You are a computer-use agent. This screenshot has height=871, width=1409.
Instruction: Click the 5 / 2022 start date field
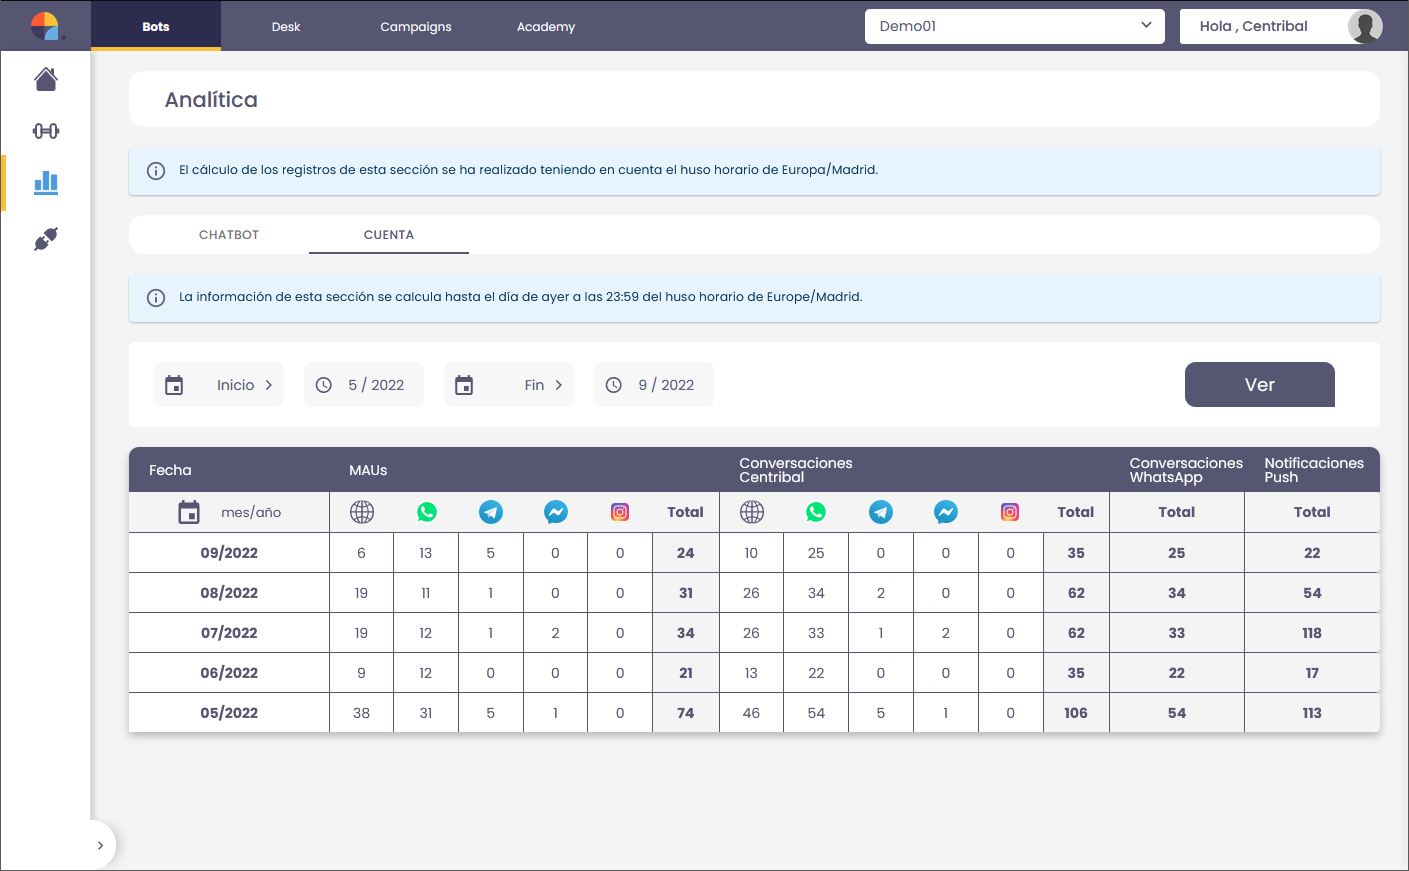click(x=364, y=385)
